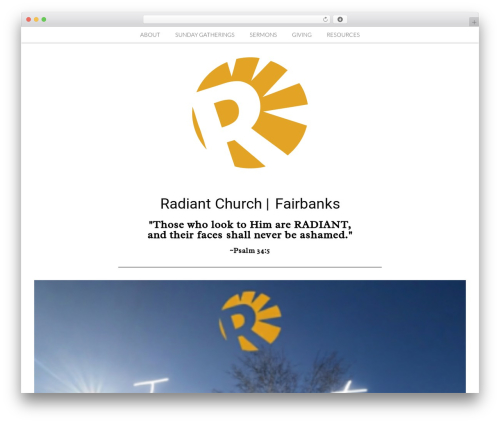Click the "Those who look to Him" quote
Viewport: 500px width, 423px height.
tap(250, 230)
